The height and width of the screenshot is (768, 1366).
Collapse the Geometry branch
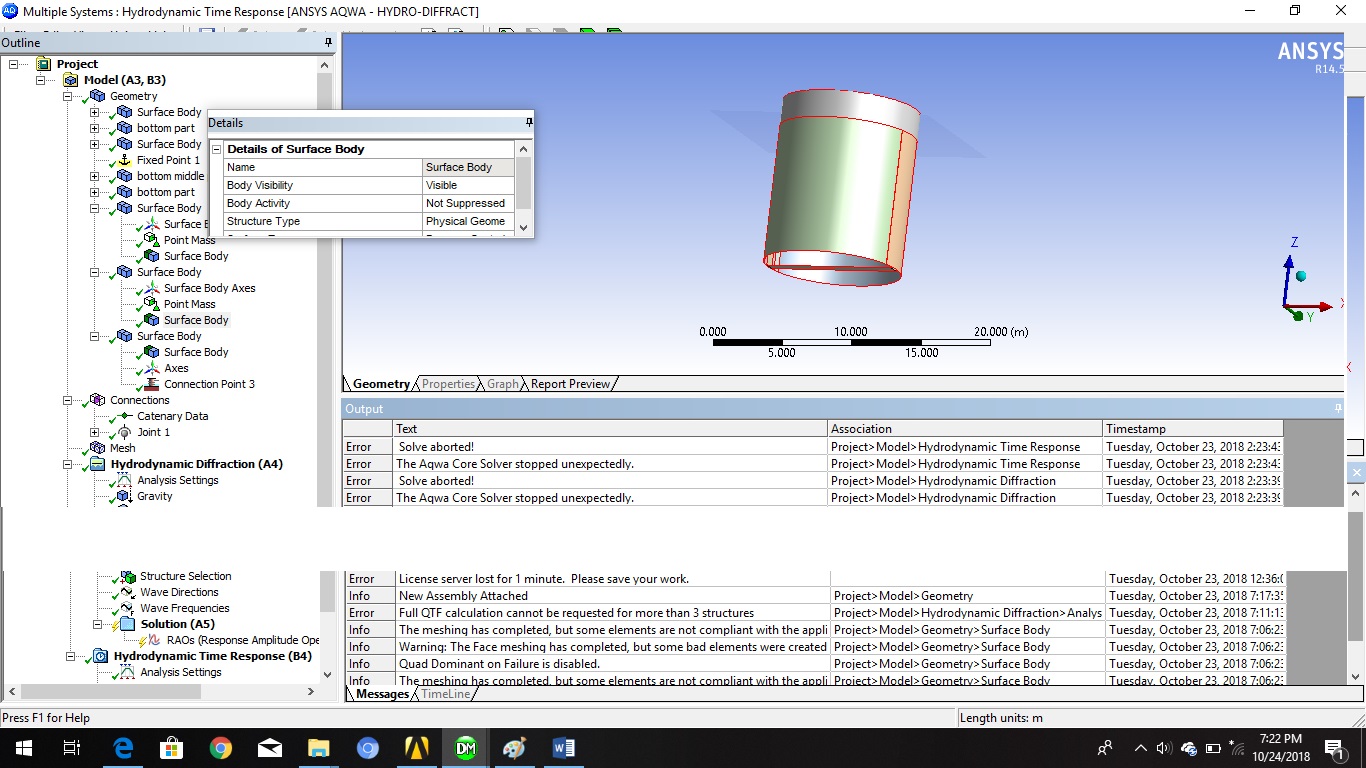(x=67, y=96)
